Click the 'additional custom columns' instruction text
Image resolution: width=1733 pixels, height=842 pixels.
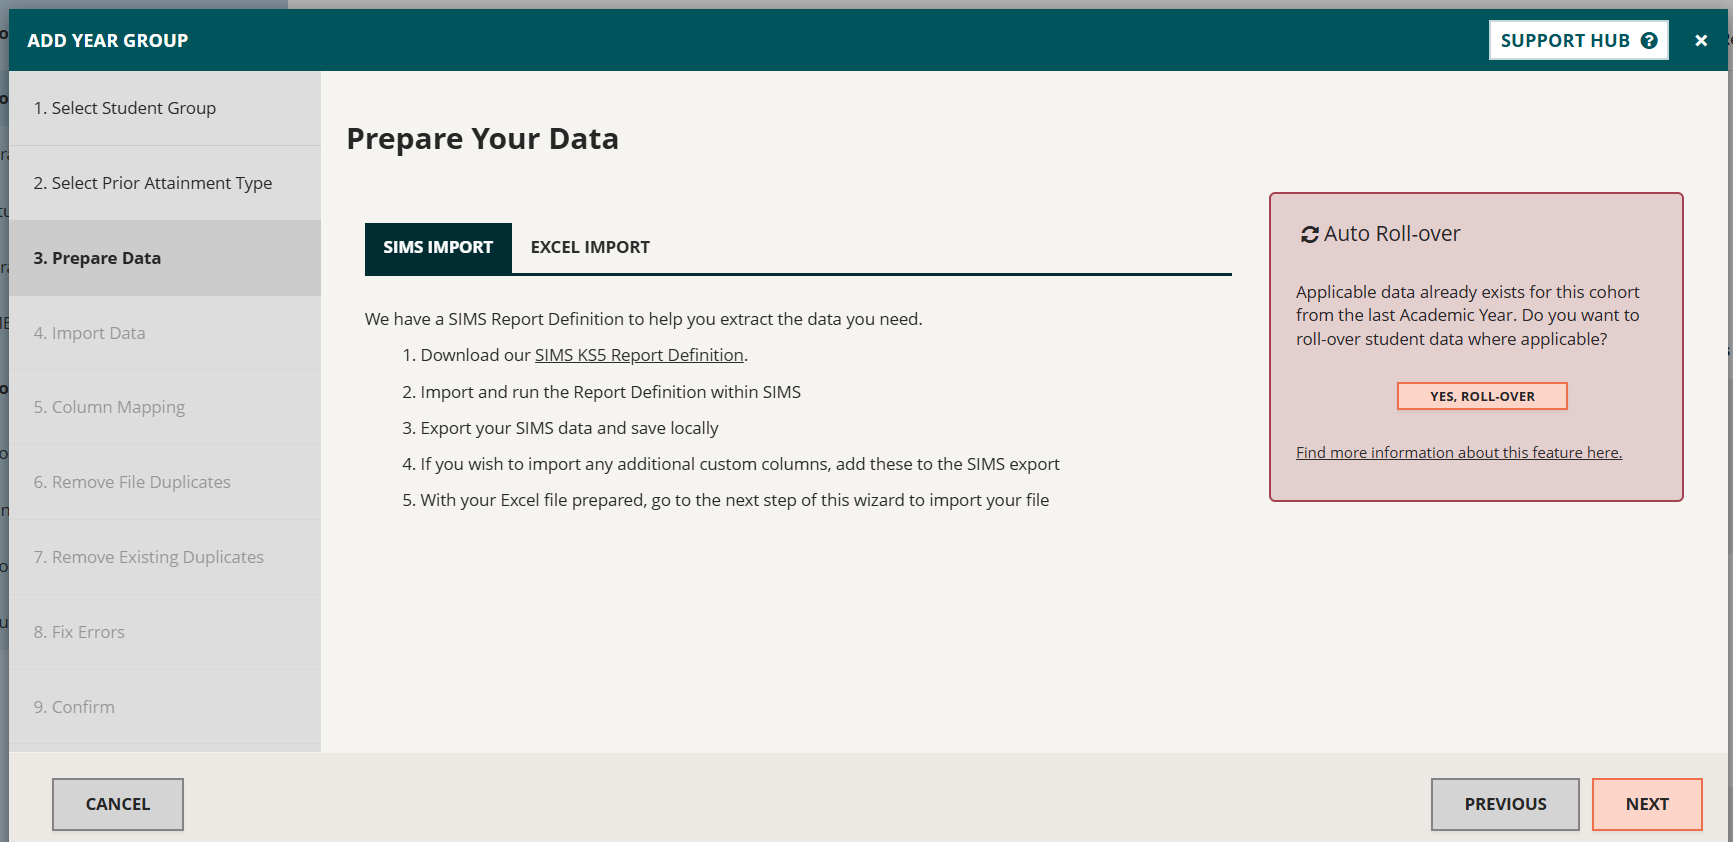point(739,464)
